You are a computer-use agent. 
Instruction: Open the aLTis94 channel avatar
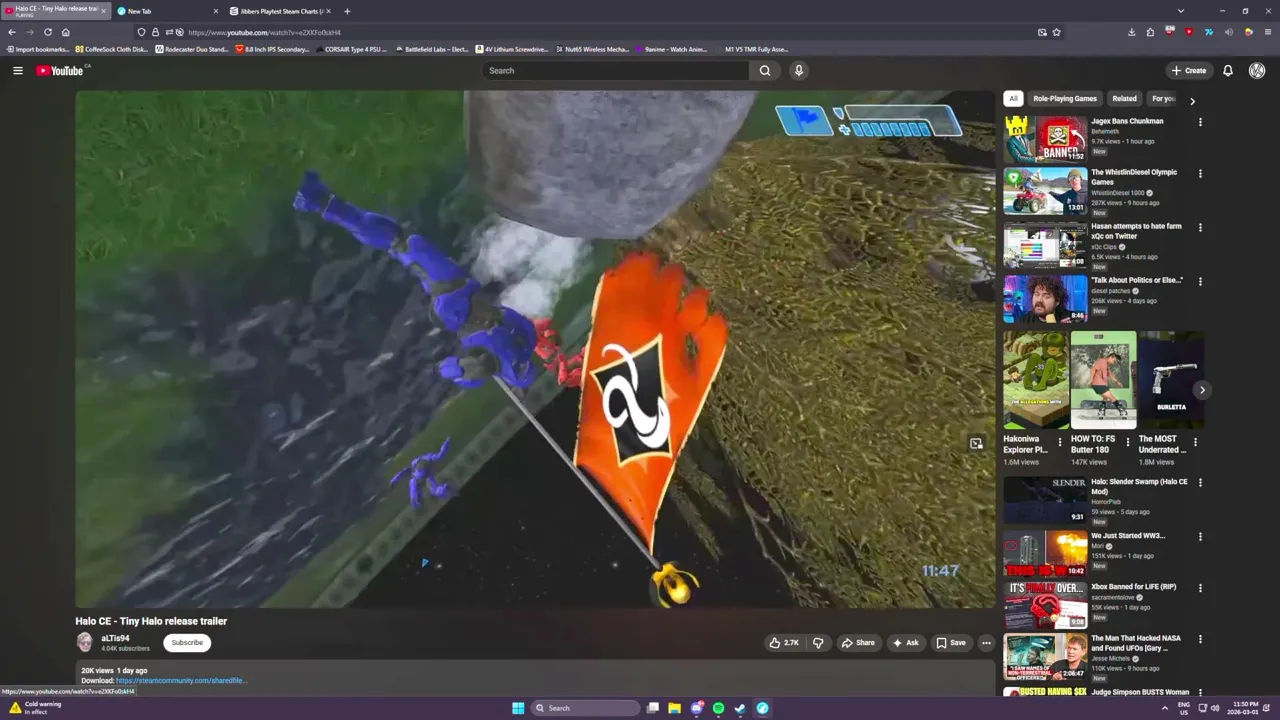[85, 642]
